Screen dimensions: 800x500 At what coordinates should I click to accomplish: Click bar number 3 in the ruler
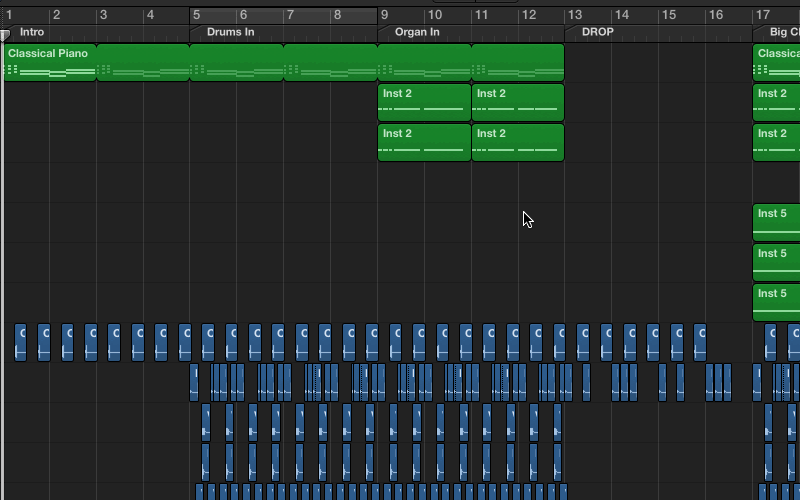click(104, 15)
